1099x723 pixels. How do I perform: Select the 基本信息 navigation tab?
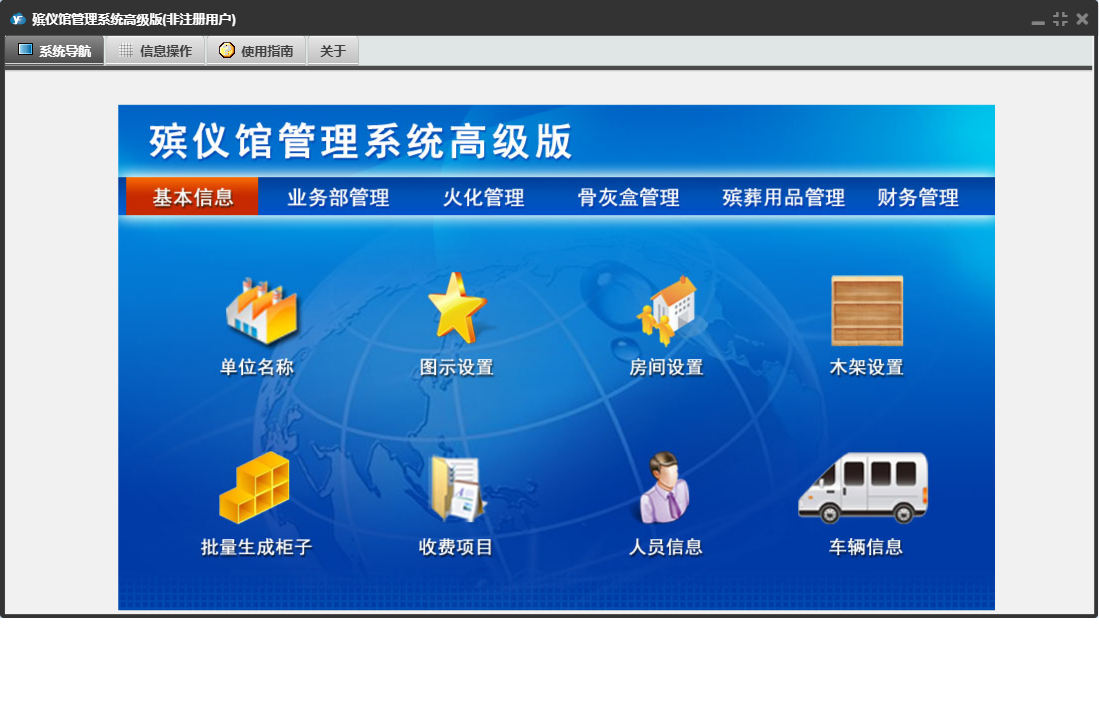[192, 197]
